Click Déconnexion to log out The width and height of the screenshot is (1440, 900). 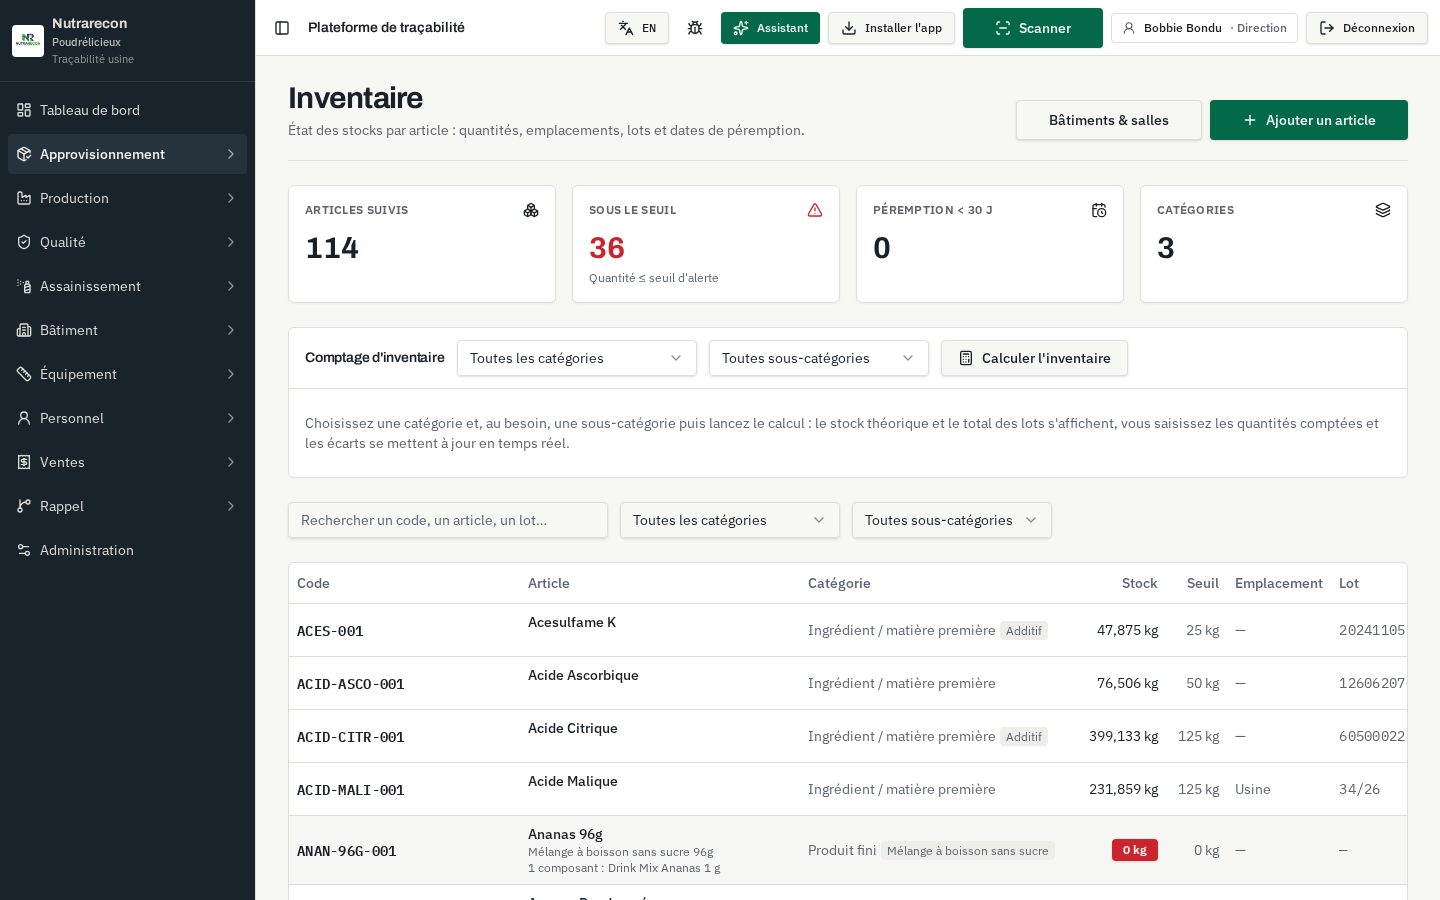pyautogui.click(x=1367, y=28)
